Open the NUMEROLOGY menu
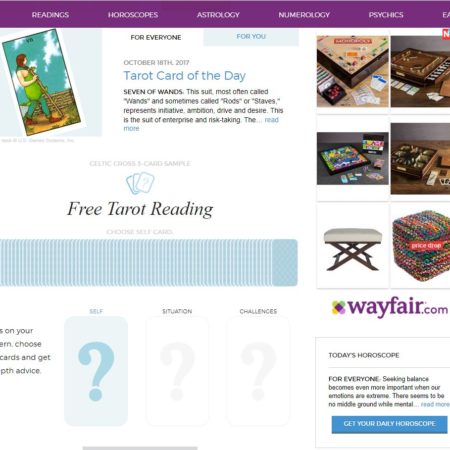The width and height of the screenshot is (450, 450). [304, 15]
